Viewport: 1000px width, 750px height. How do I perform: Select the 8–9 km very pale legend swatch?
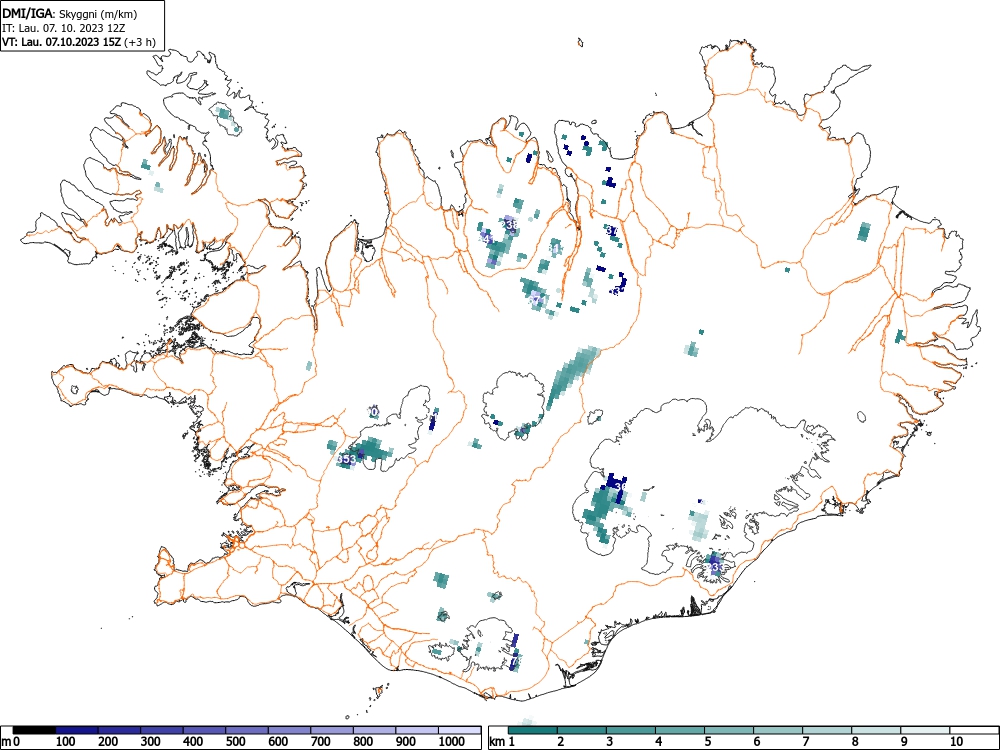[876, 730]
